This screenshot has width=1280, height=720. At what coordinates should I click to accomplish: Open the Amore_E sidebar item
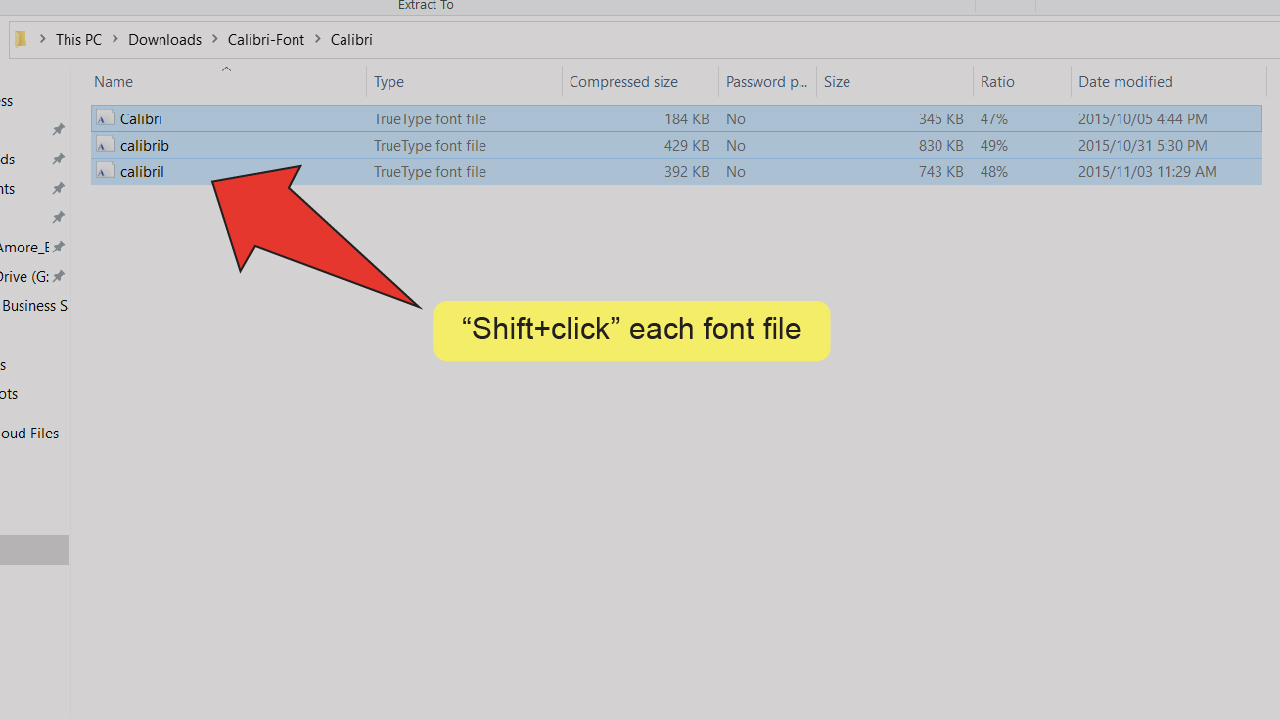coord(24,247)
